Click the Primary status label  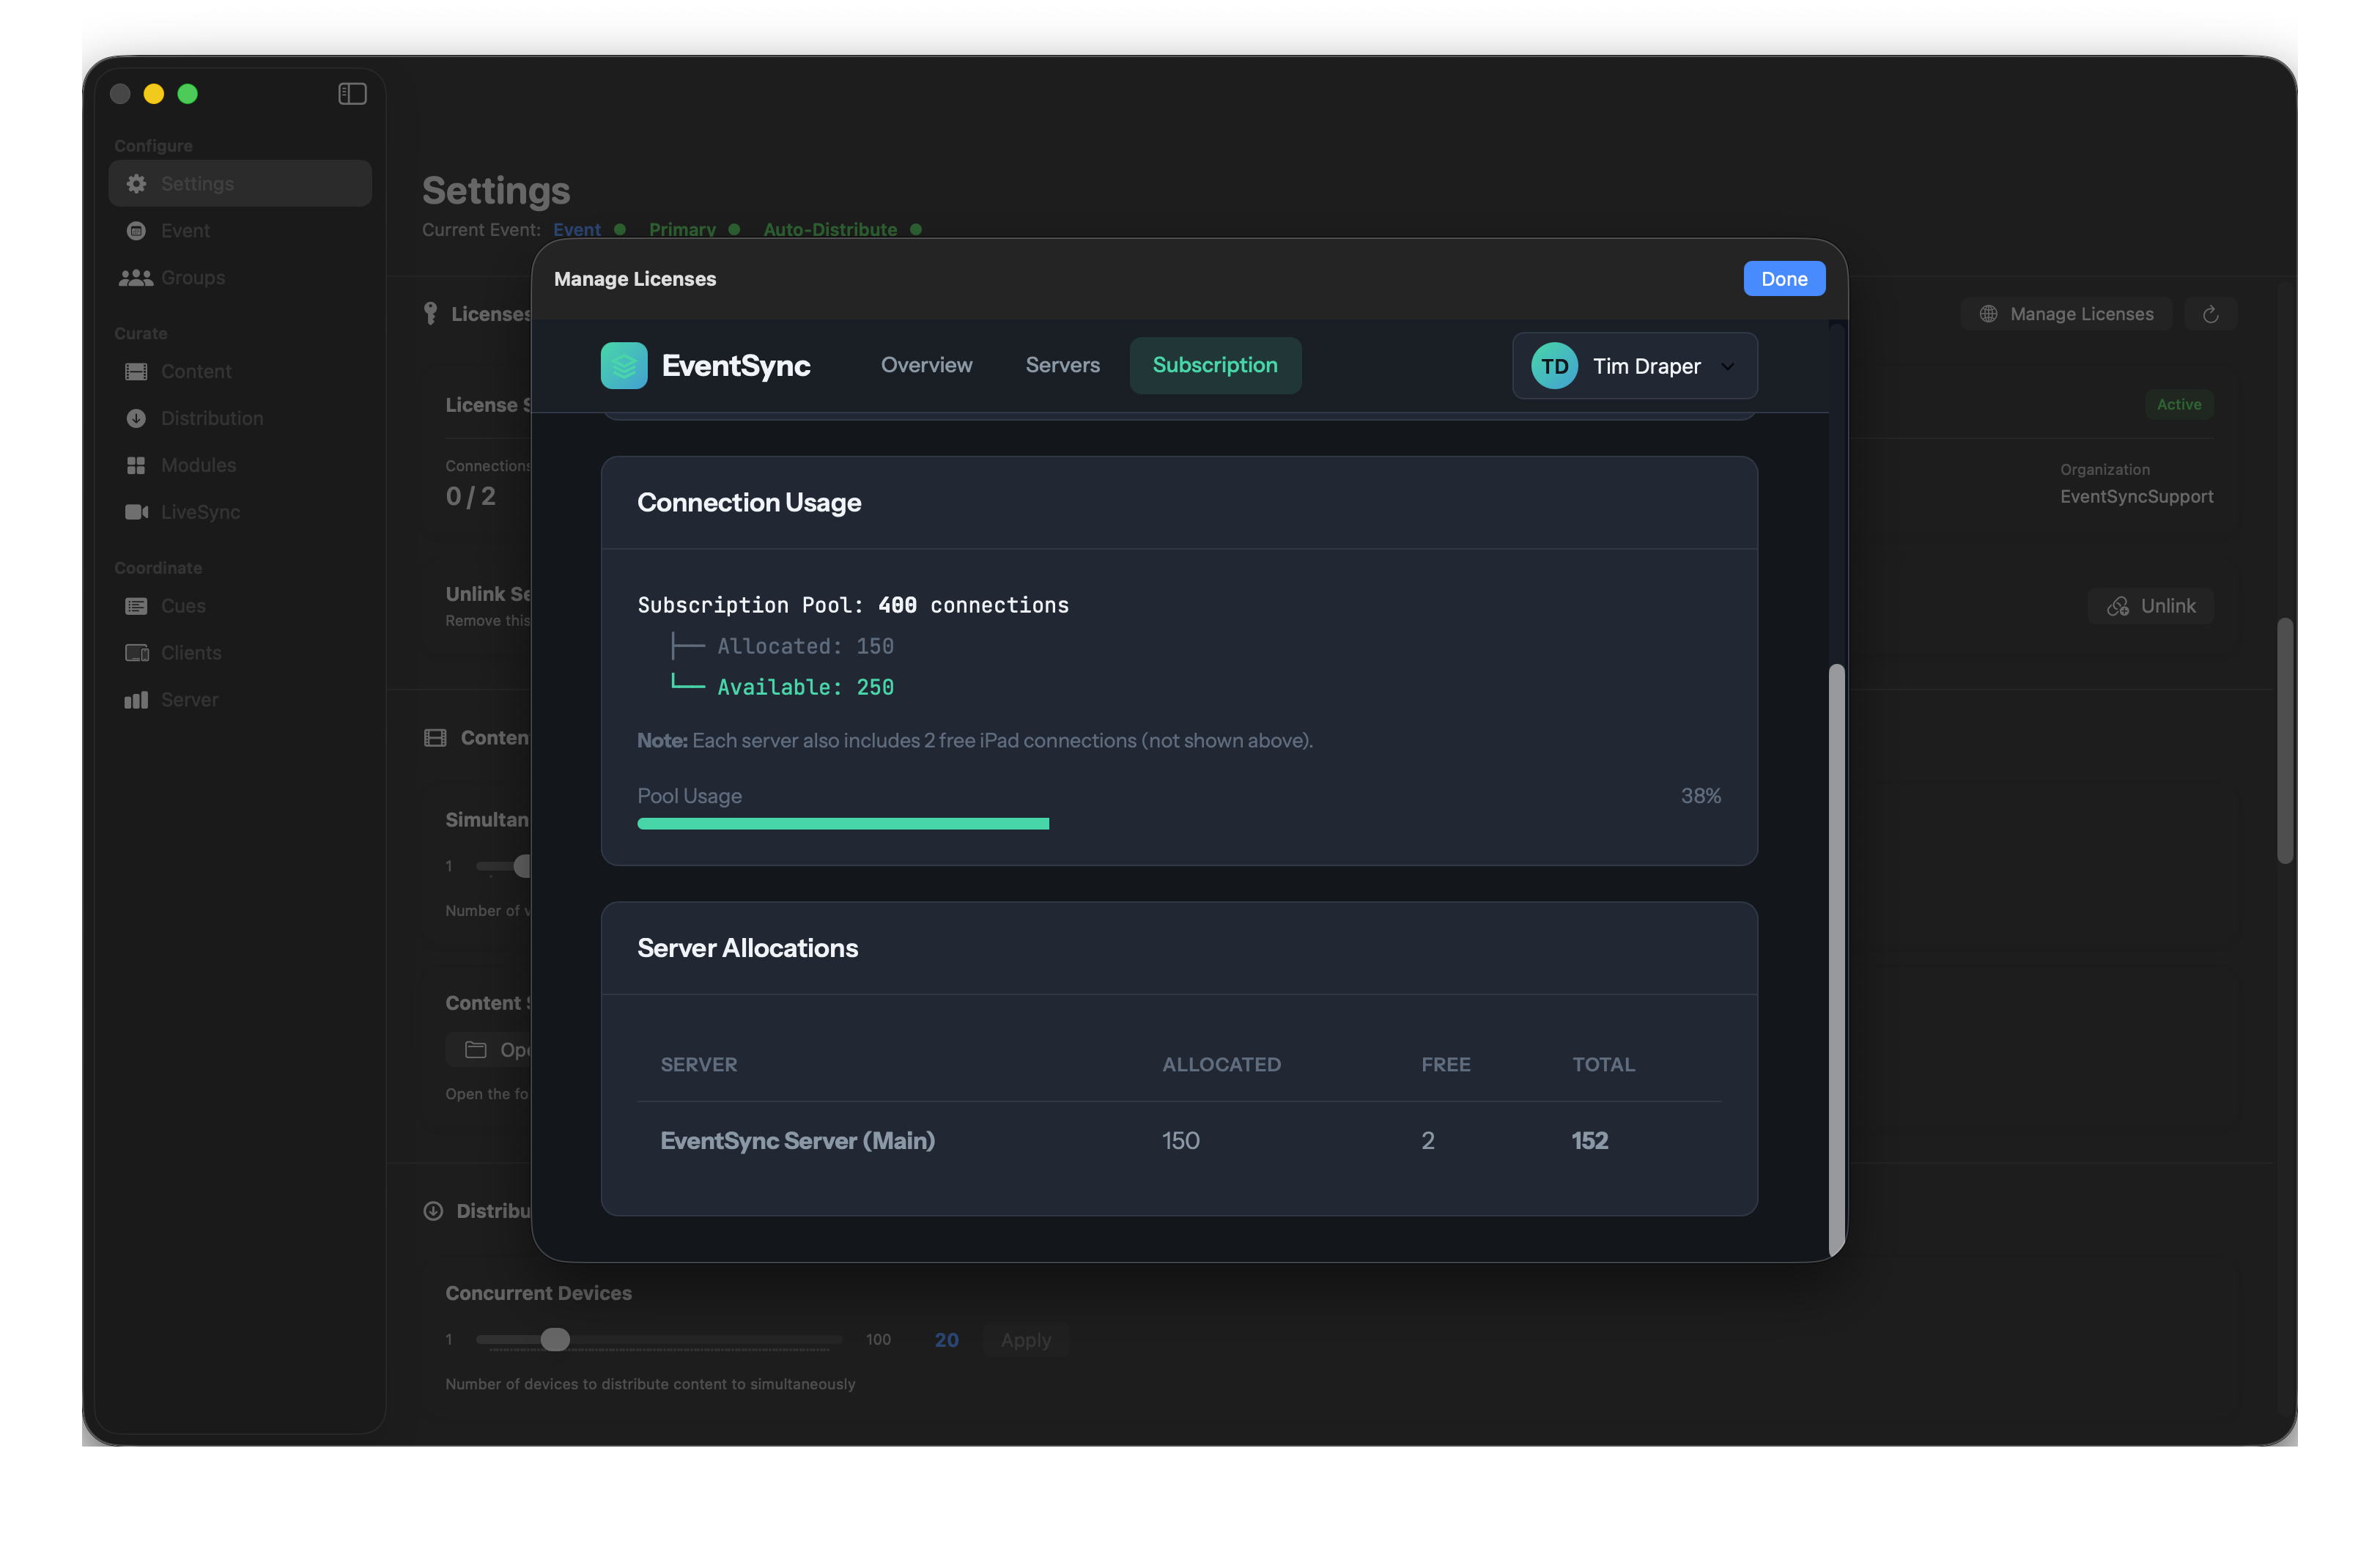(682, 230)
